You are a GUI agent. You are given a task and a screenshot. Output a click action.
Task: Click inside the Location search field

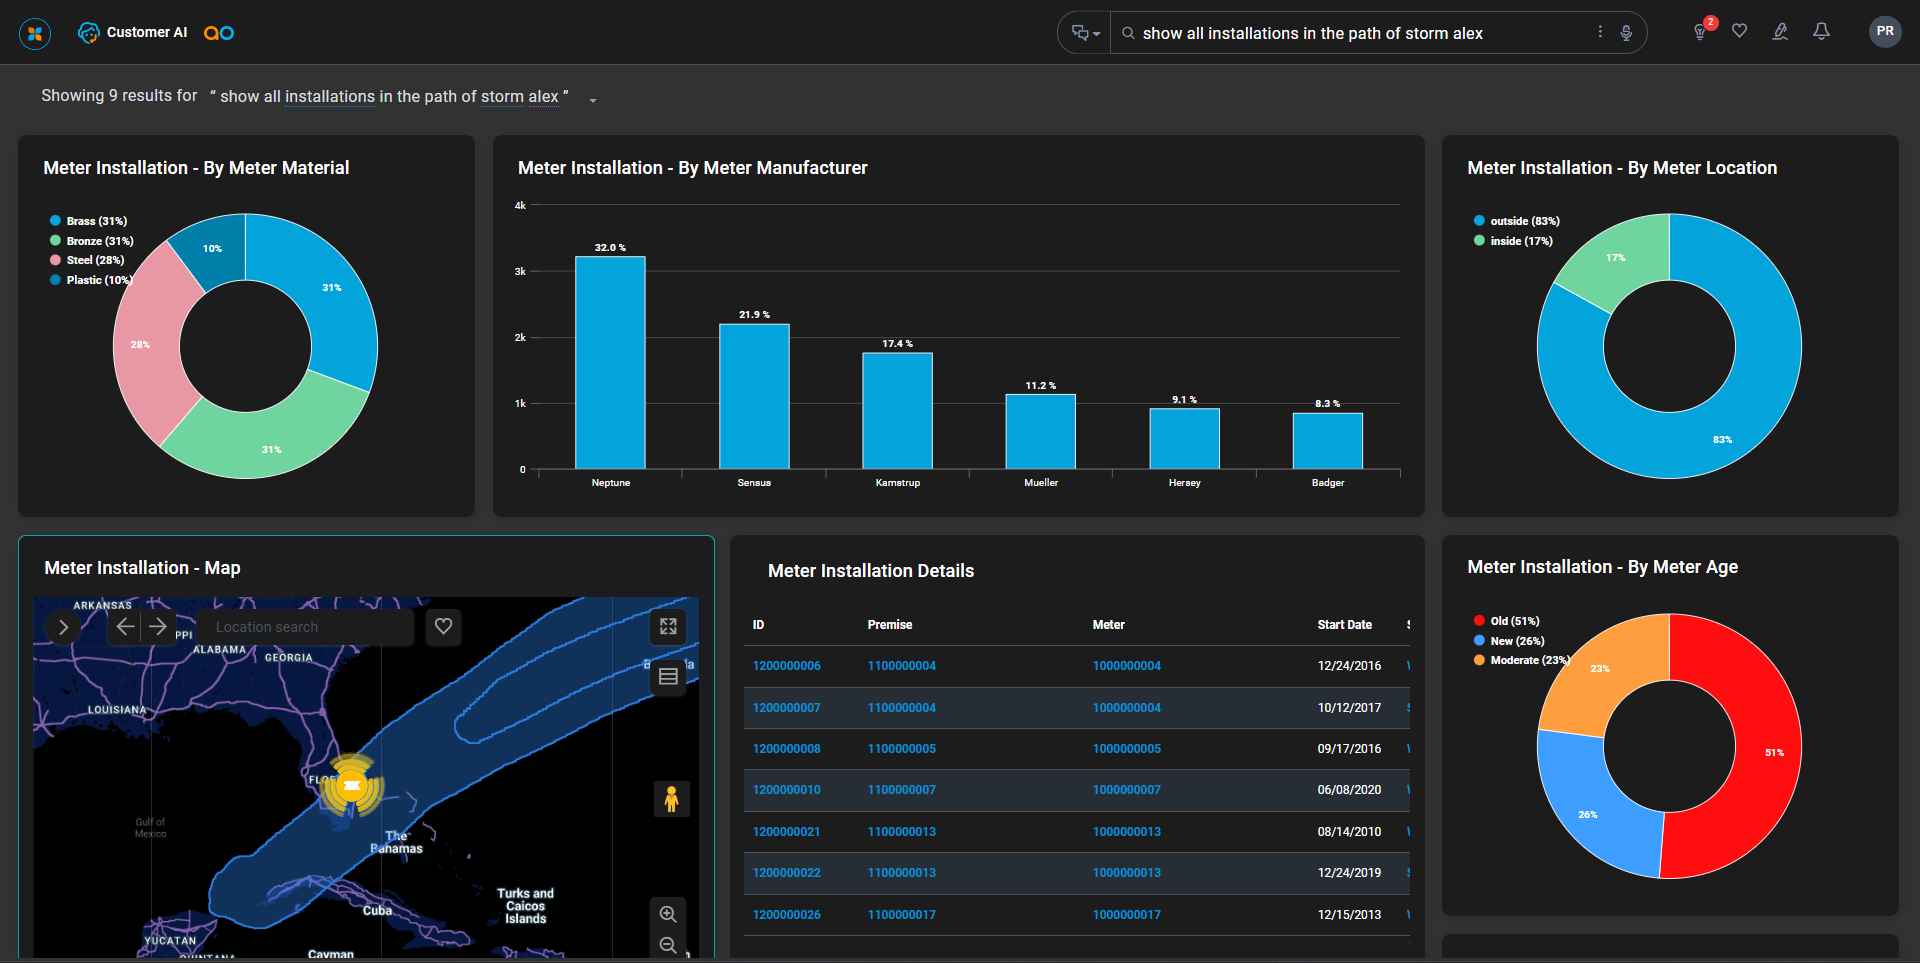tap(305, 627)
